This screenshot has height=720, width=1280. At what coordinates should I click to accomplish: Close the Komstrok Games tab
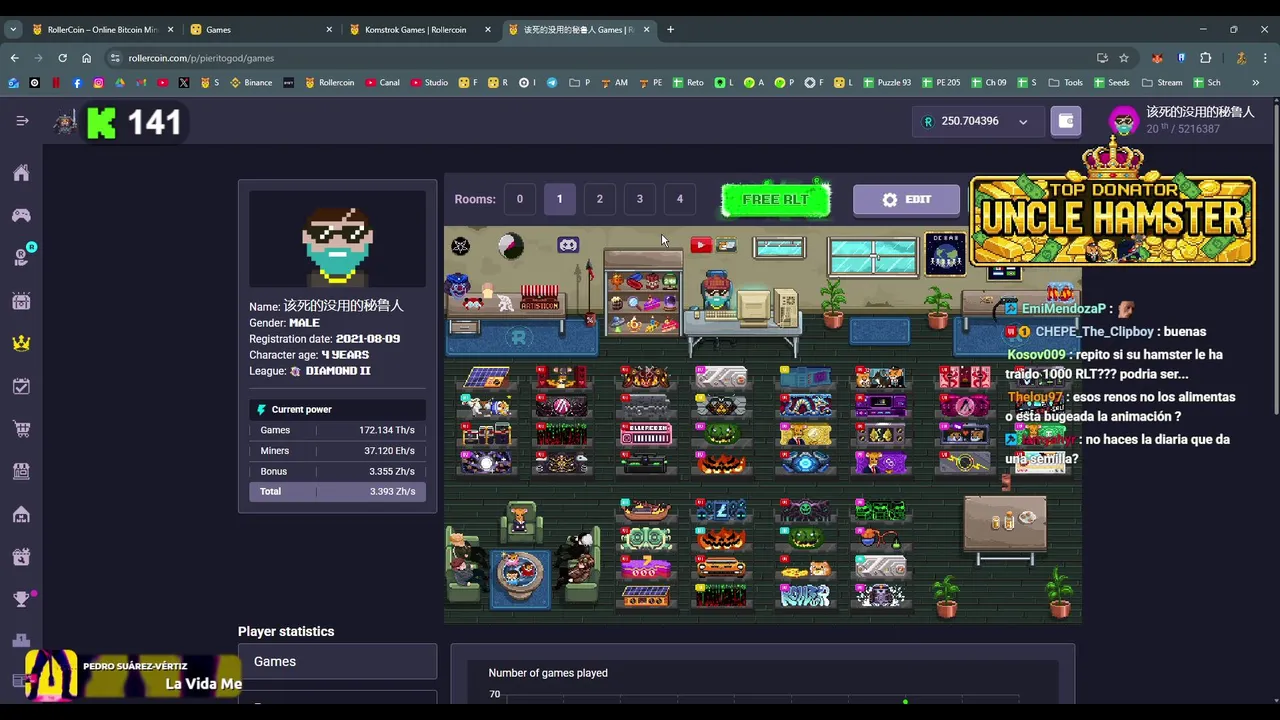coord(488,30)
